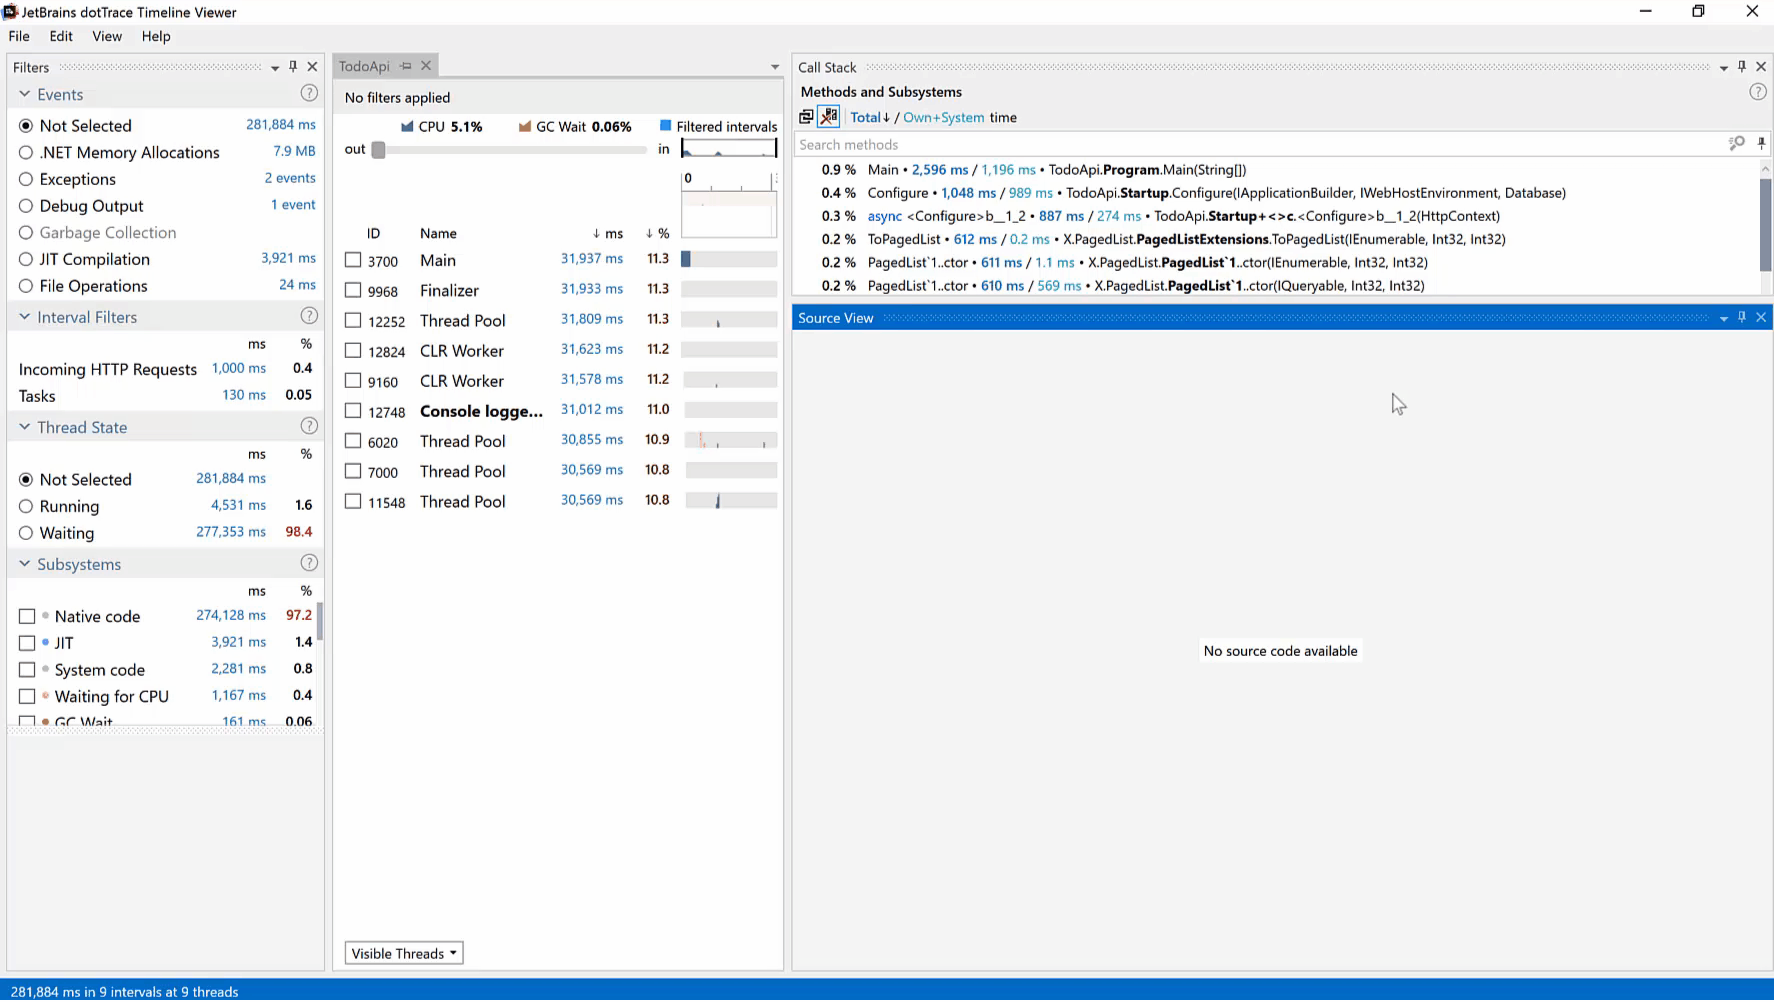Click the Own+System time link

point(943,117)
